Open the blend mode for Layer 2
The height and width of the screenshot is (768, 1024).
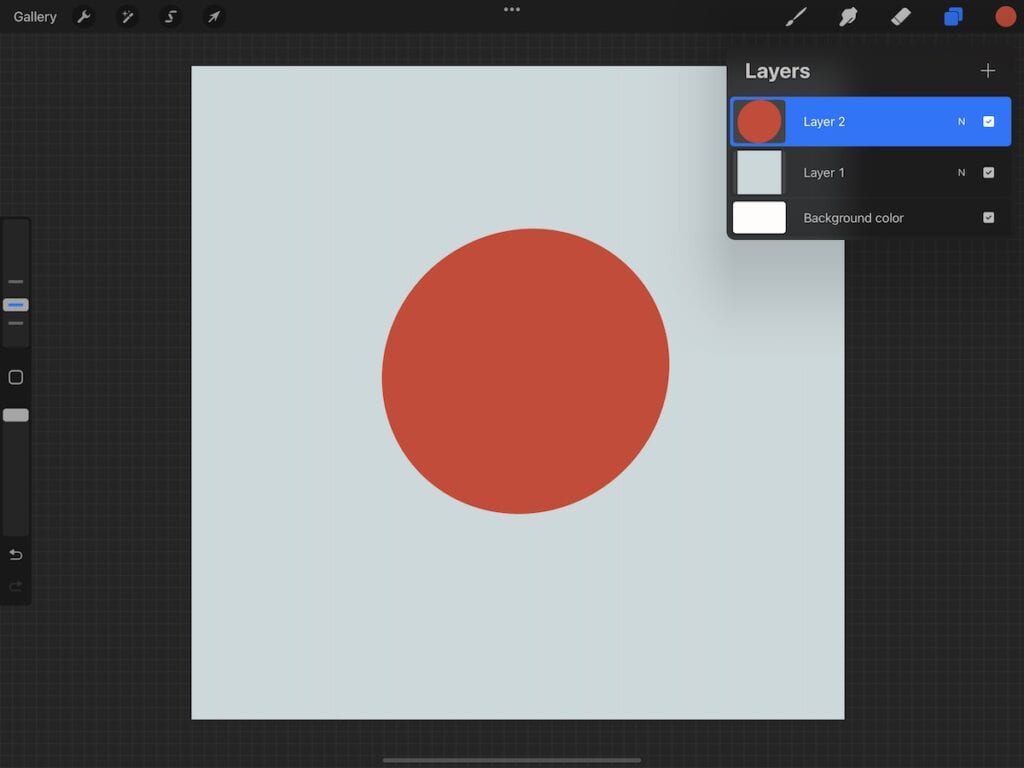961,121
